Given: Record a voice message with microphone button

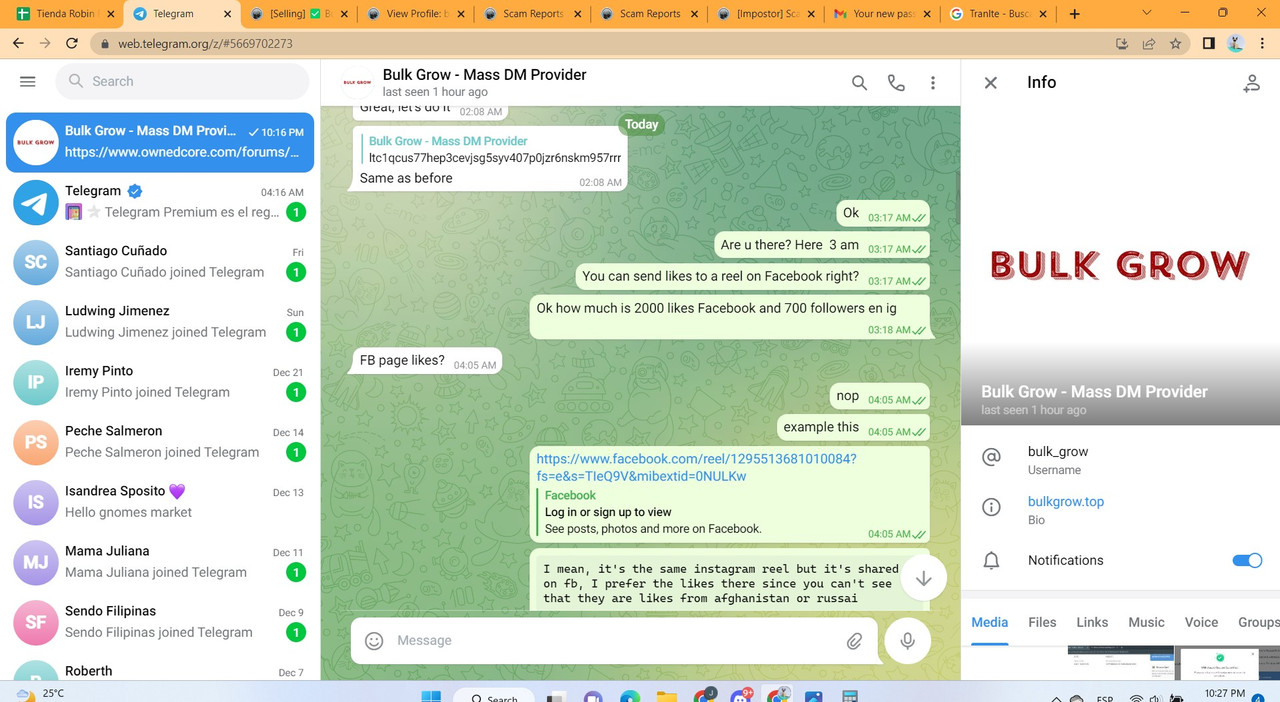Looking at the screenshot, I should (x=908, y=641).
